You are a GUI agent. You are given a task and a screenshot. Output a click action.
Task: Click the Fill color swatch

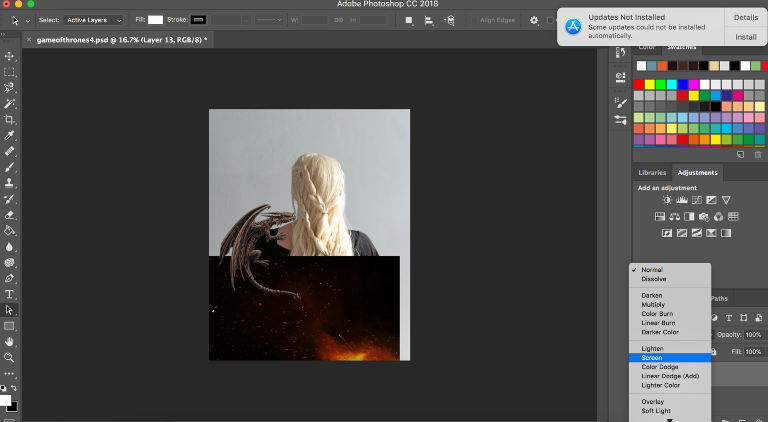point(155,20)
